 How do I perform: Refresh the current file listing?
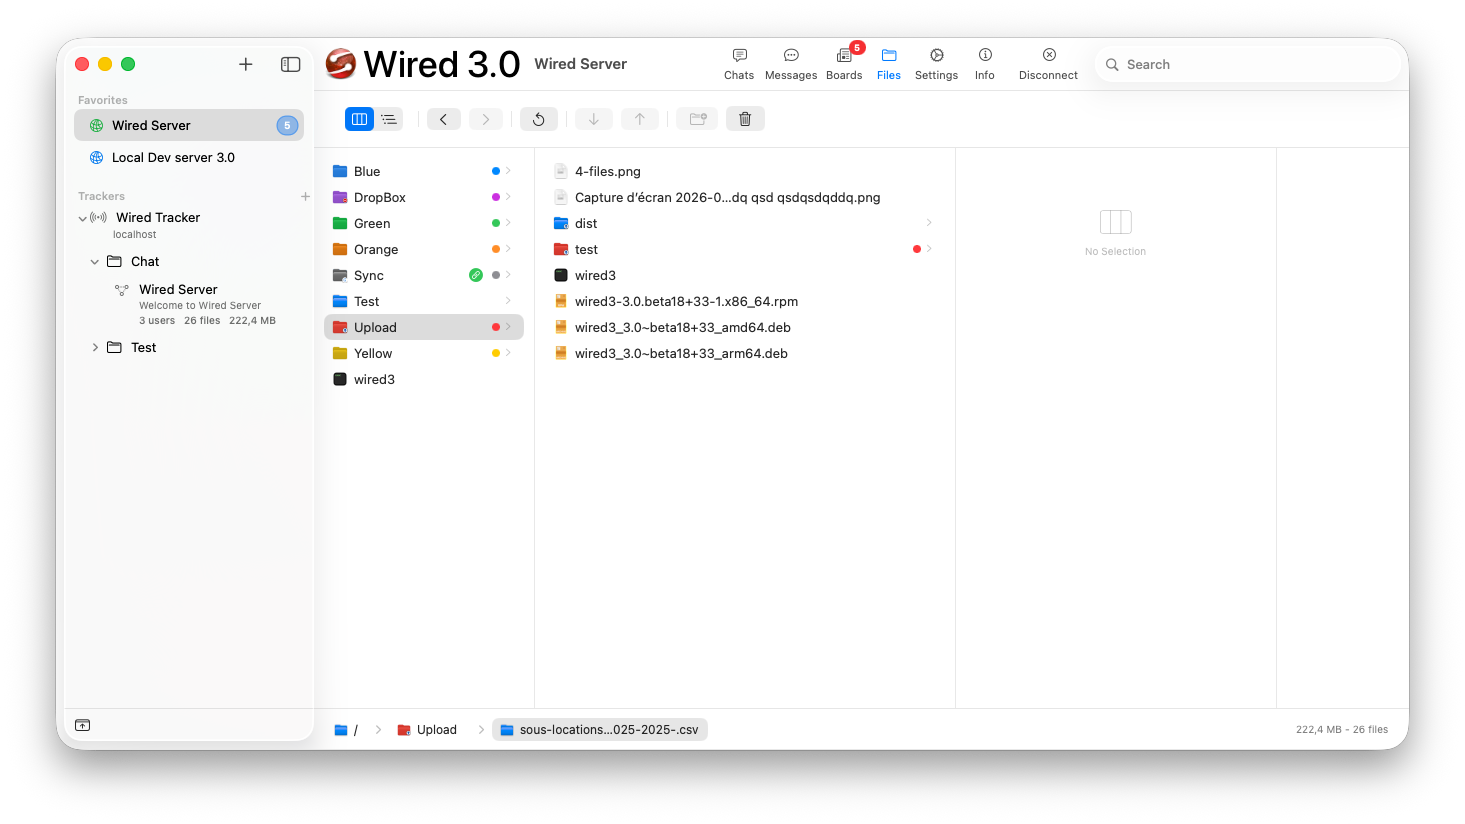coord(539,118)
